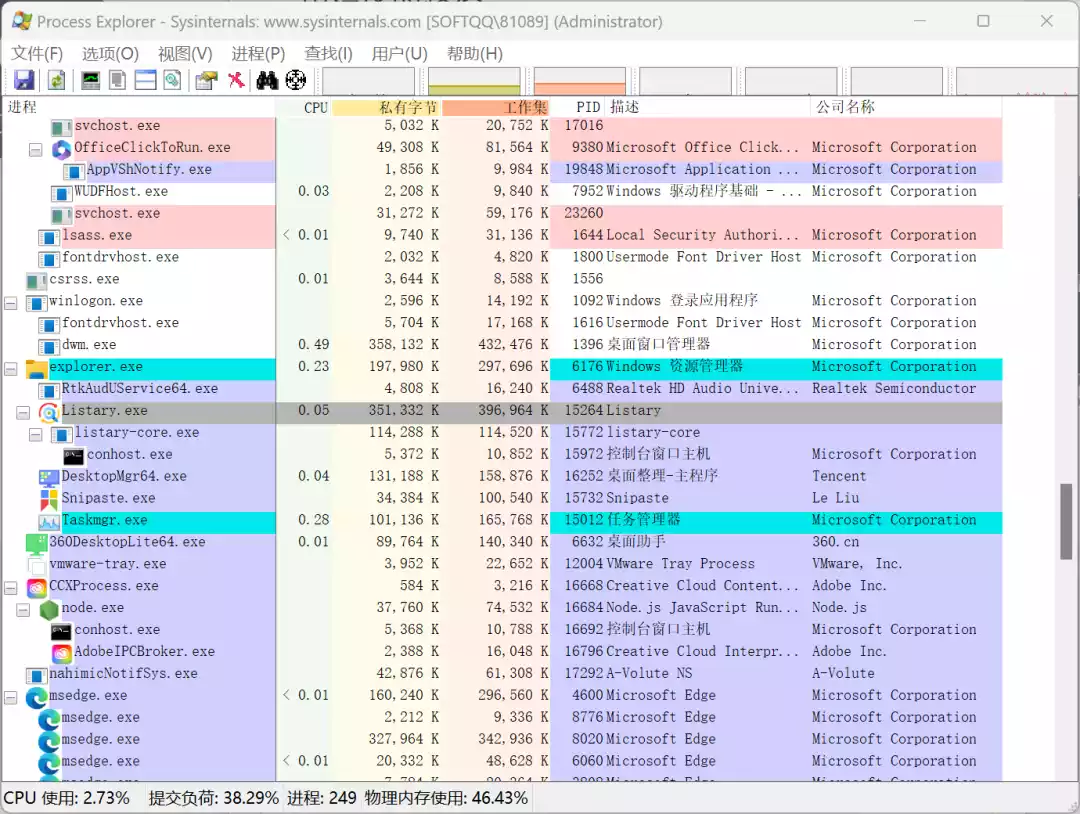The image size is (1080, 814).
Task: Click the OfficeClickToRun.exe Office icon
Action: pyautogui.click(x=61, y=149)
